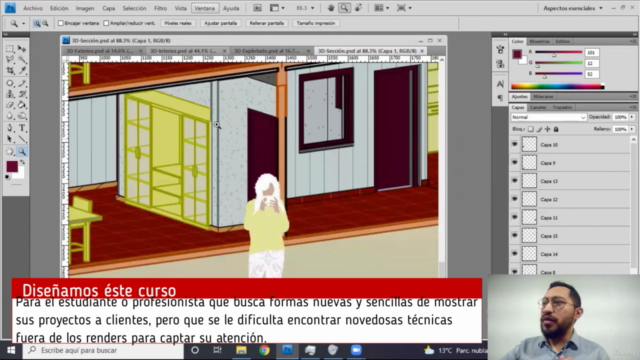Open the Archivo menu

pyautogui.click(x=33, y=8)
